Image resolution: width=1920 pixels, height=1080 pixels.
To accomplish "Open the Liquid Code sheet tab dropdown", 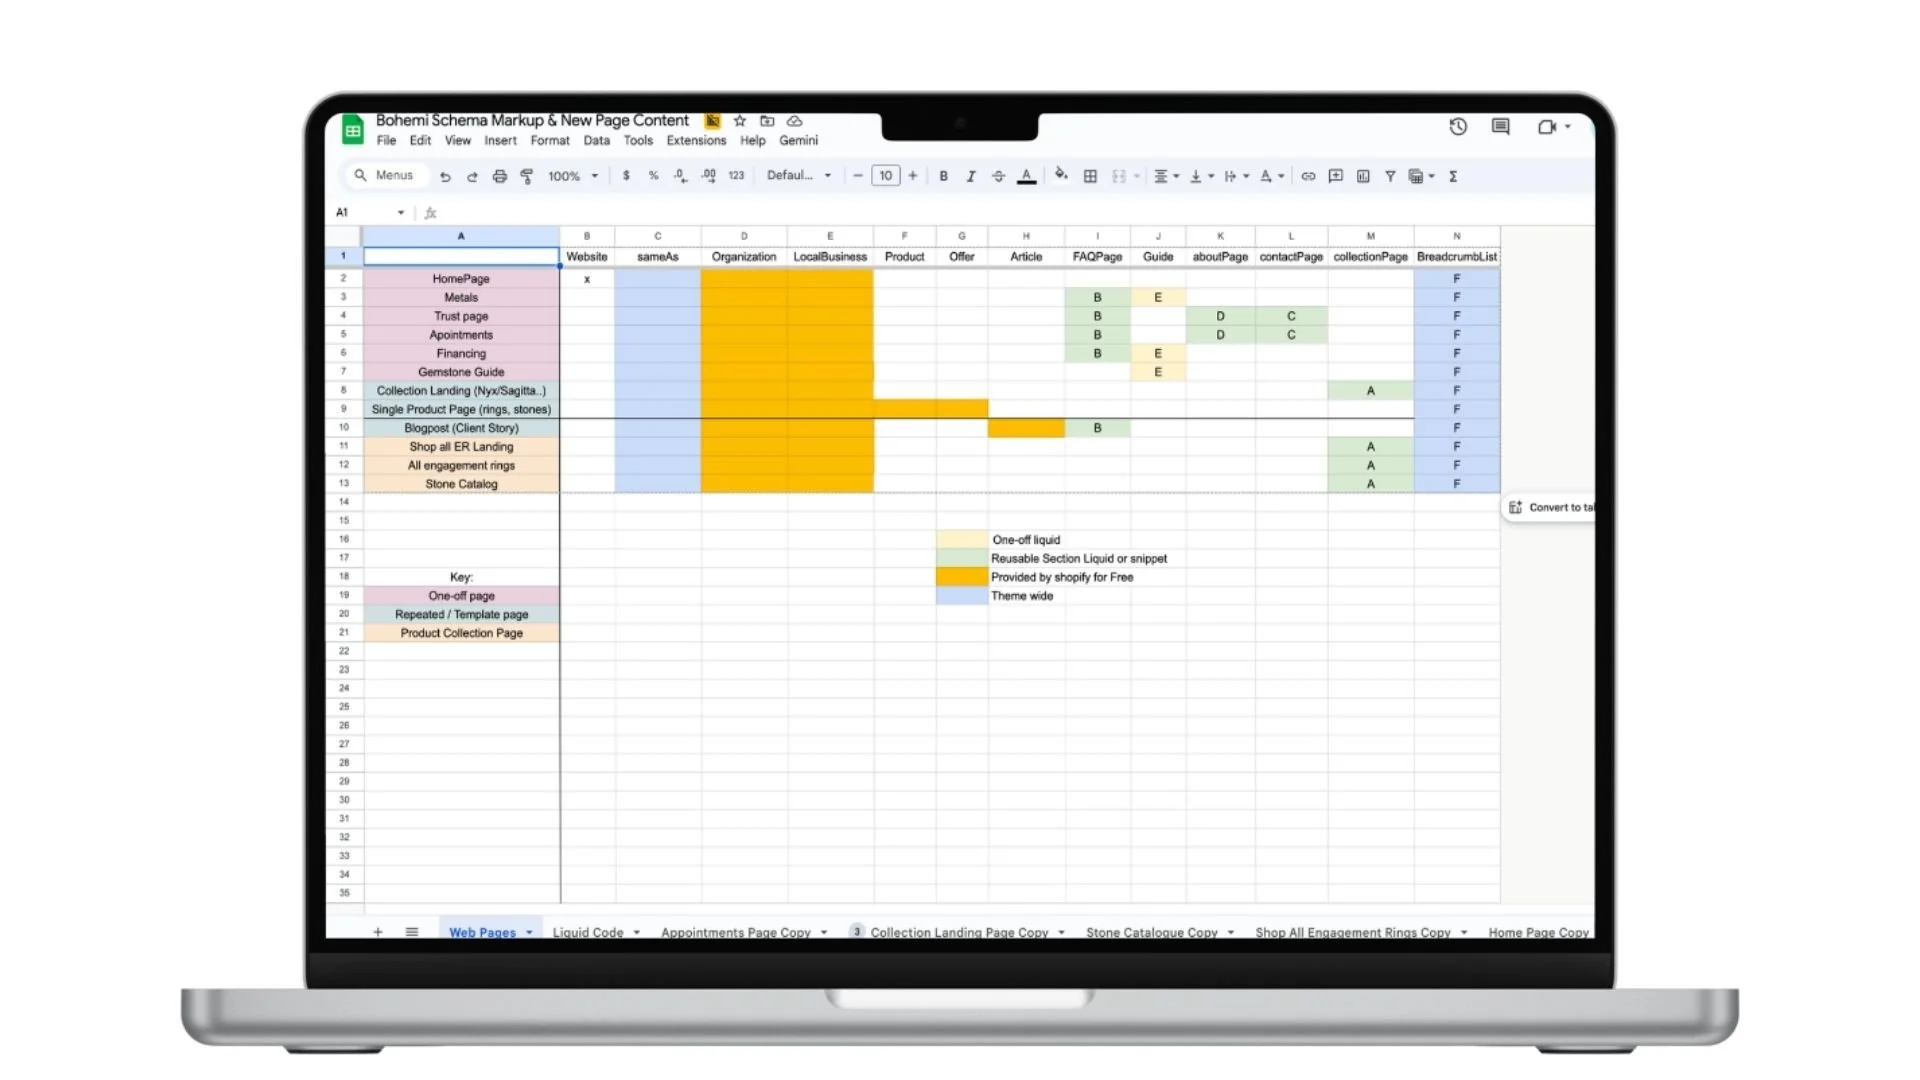I will point(636,931).
